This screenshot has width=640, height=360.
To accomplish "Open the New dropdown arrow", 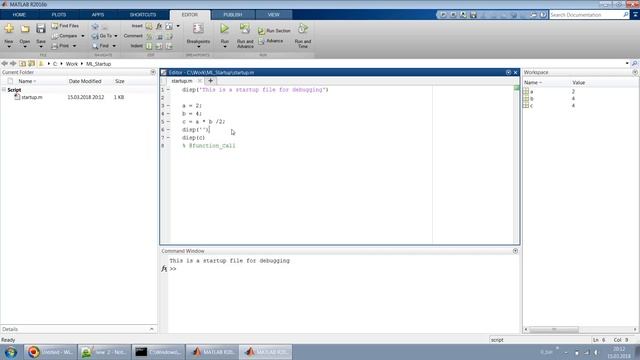I will pyautogui.click(x=9, y=47).
